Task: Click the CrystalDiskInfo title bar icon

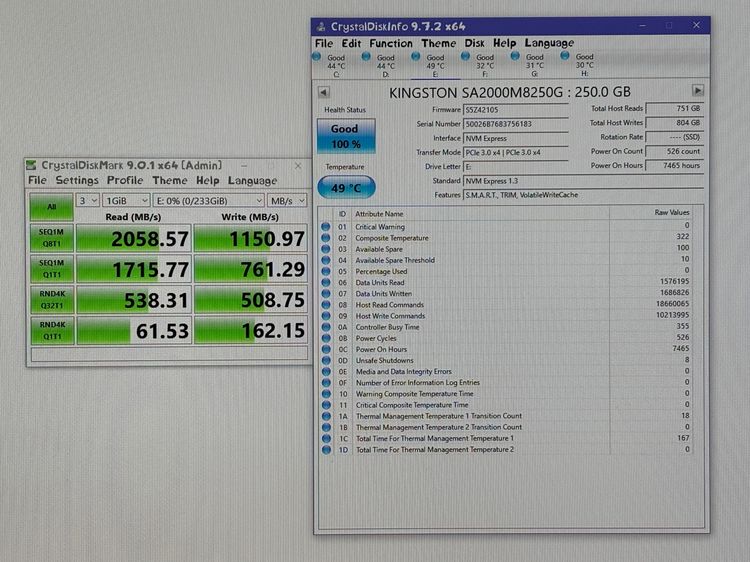Action: (321, 27)
